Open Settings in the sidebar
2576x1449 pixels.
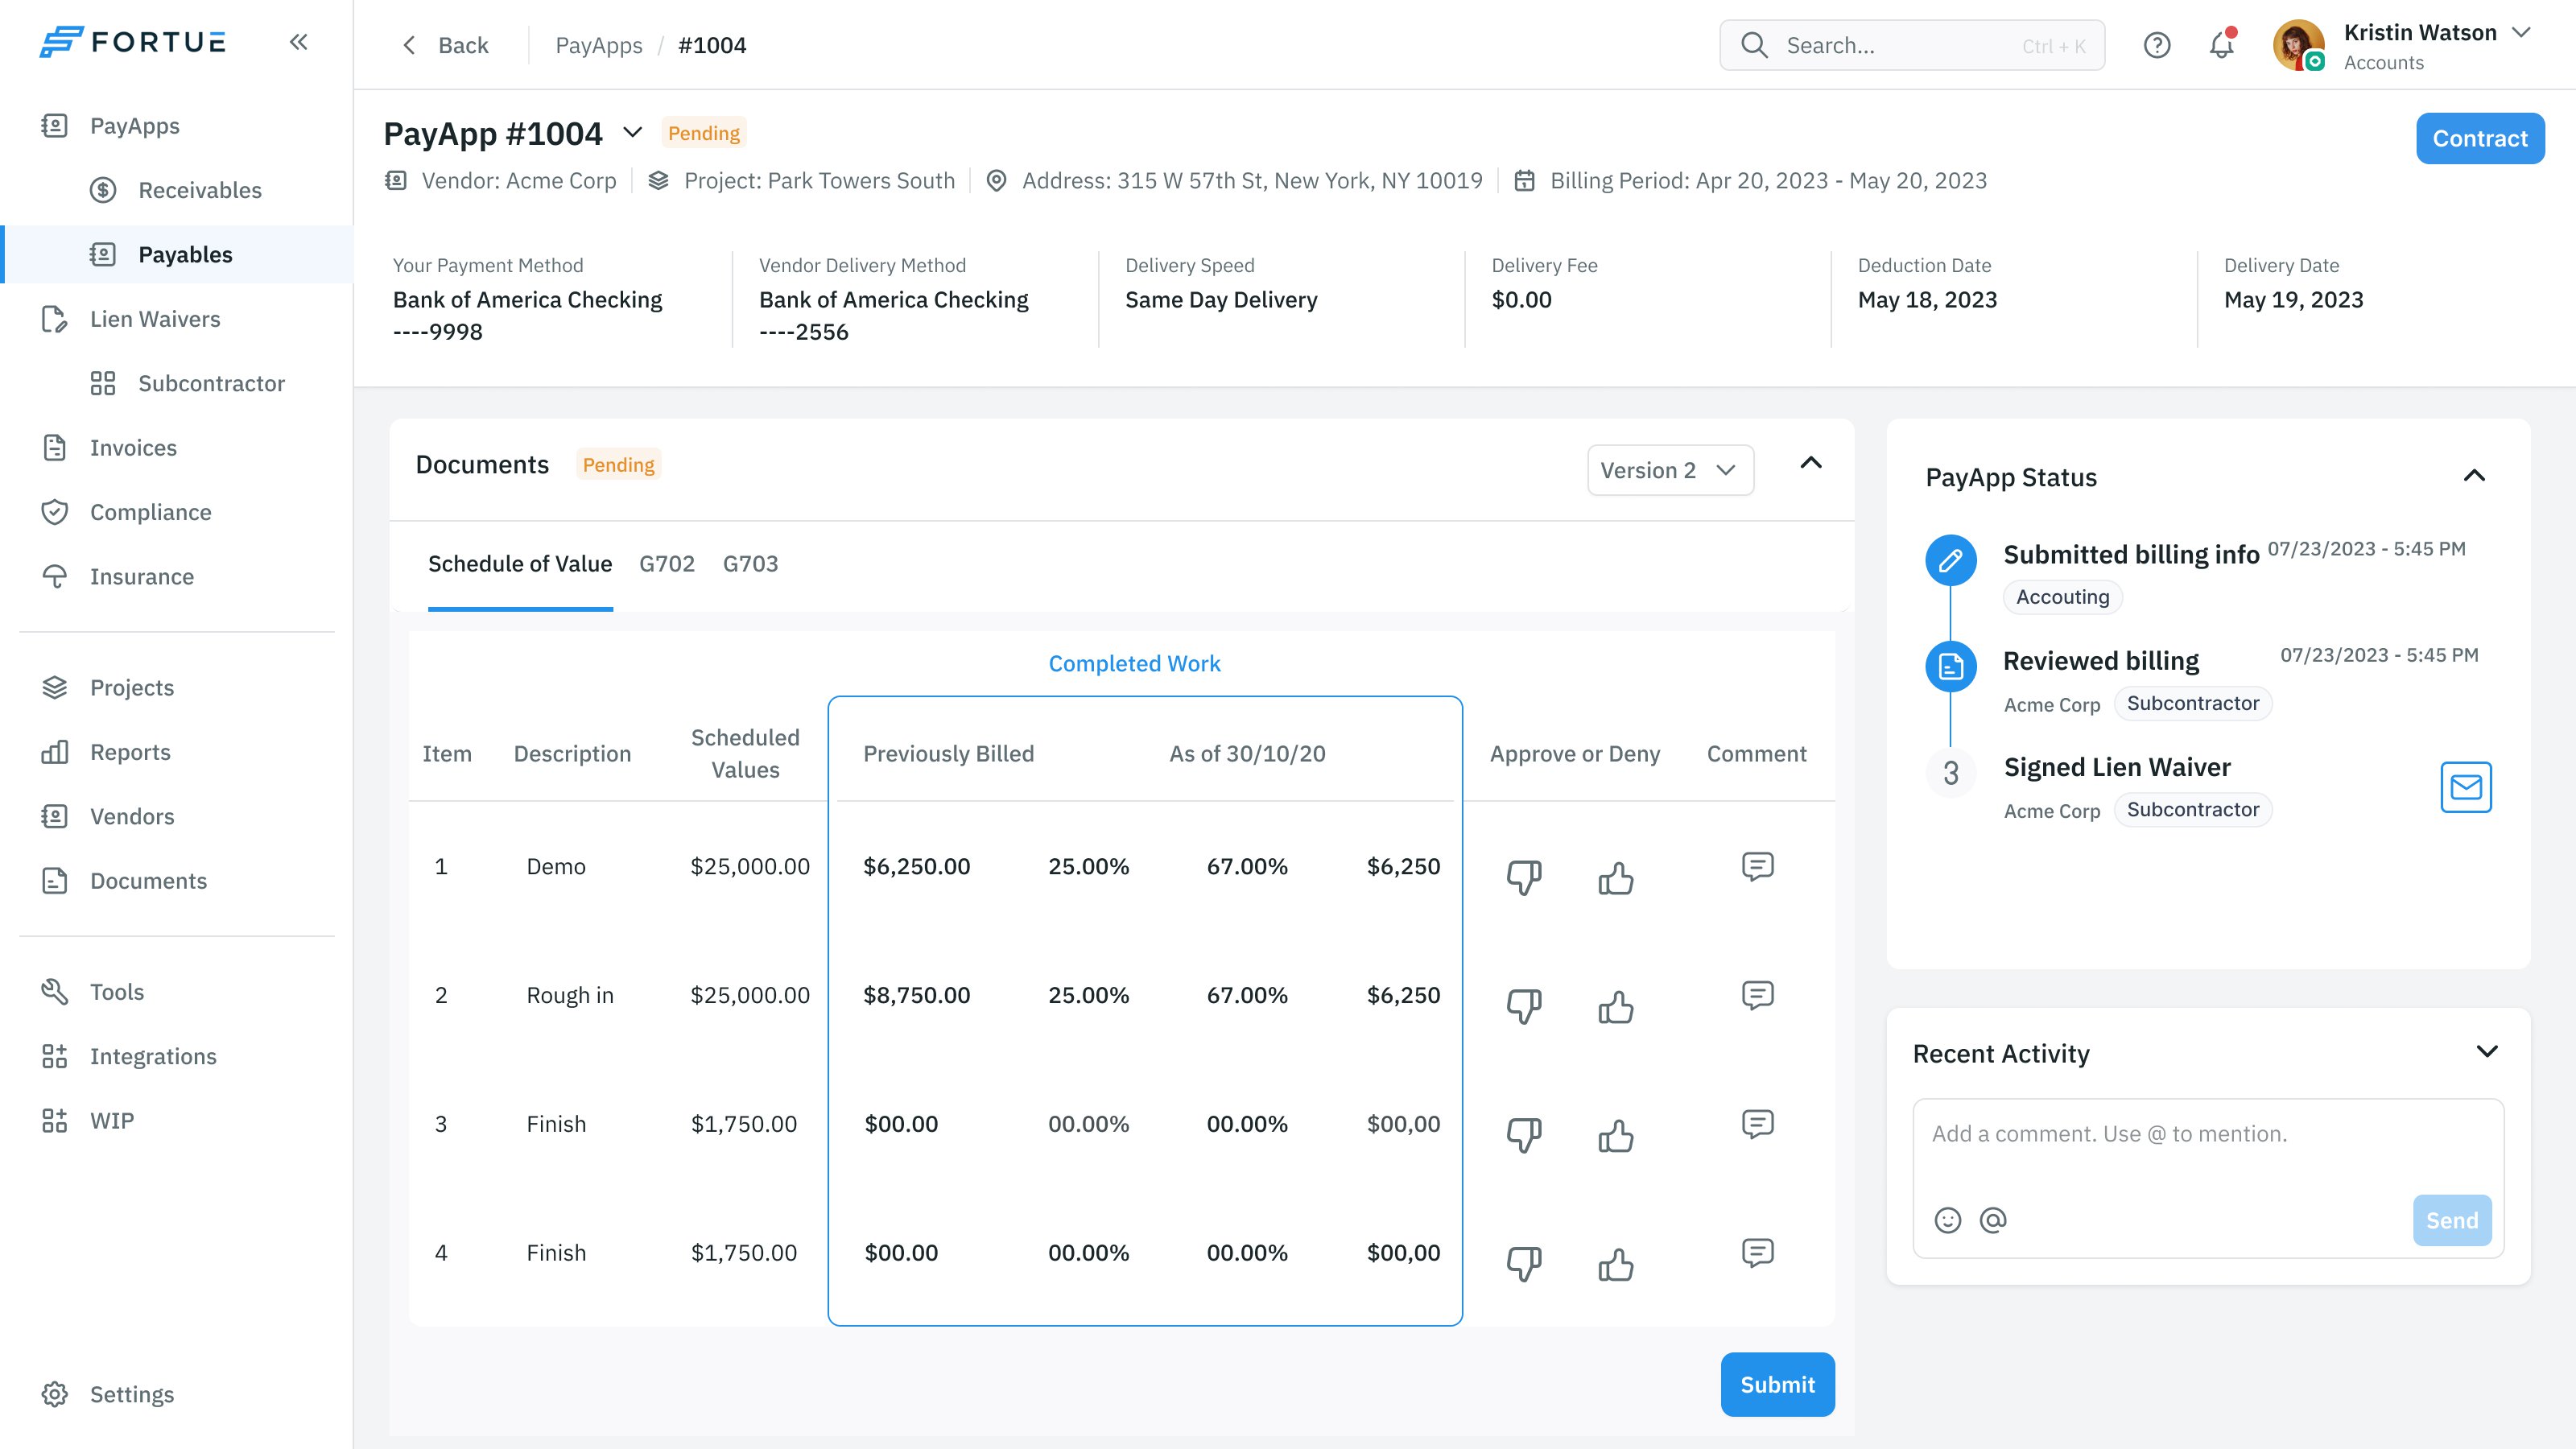pos(131,1394)
